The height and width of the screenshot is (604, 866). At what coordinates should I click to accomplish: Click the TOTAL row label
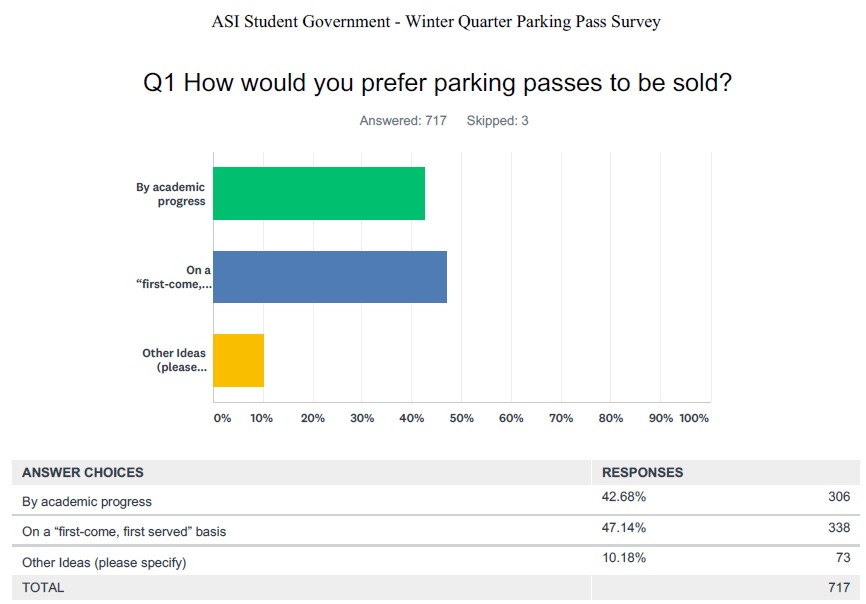43,587
